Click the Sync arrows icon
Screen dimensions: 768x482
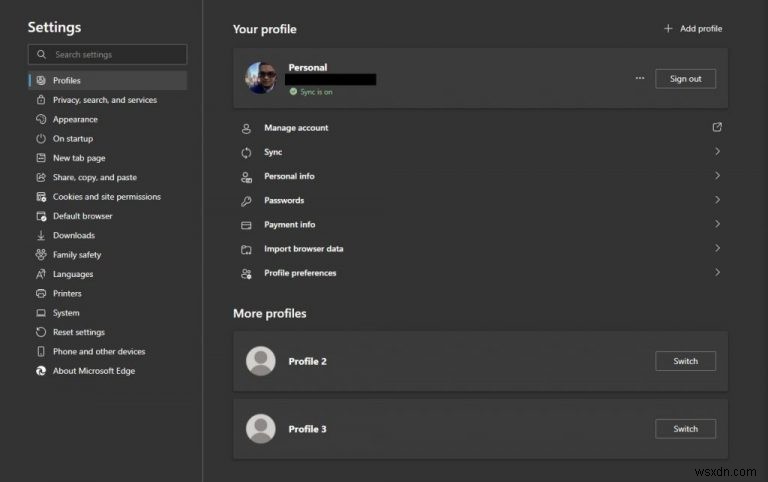click(246, 152)
